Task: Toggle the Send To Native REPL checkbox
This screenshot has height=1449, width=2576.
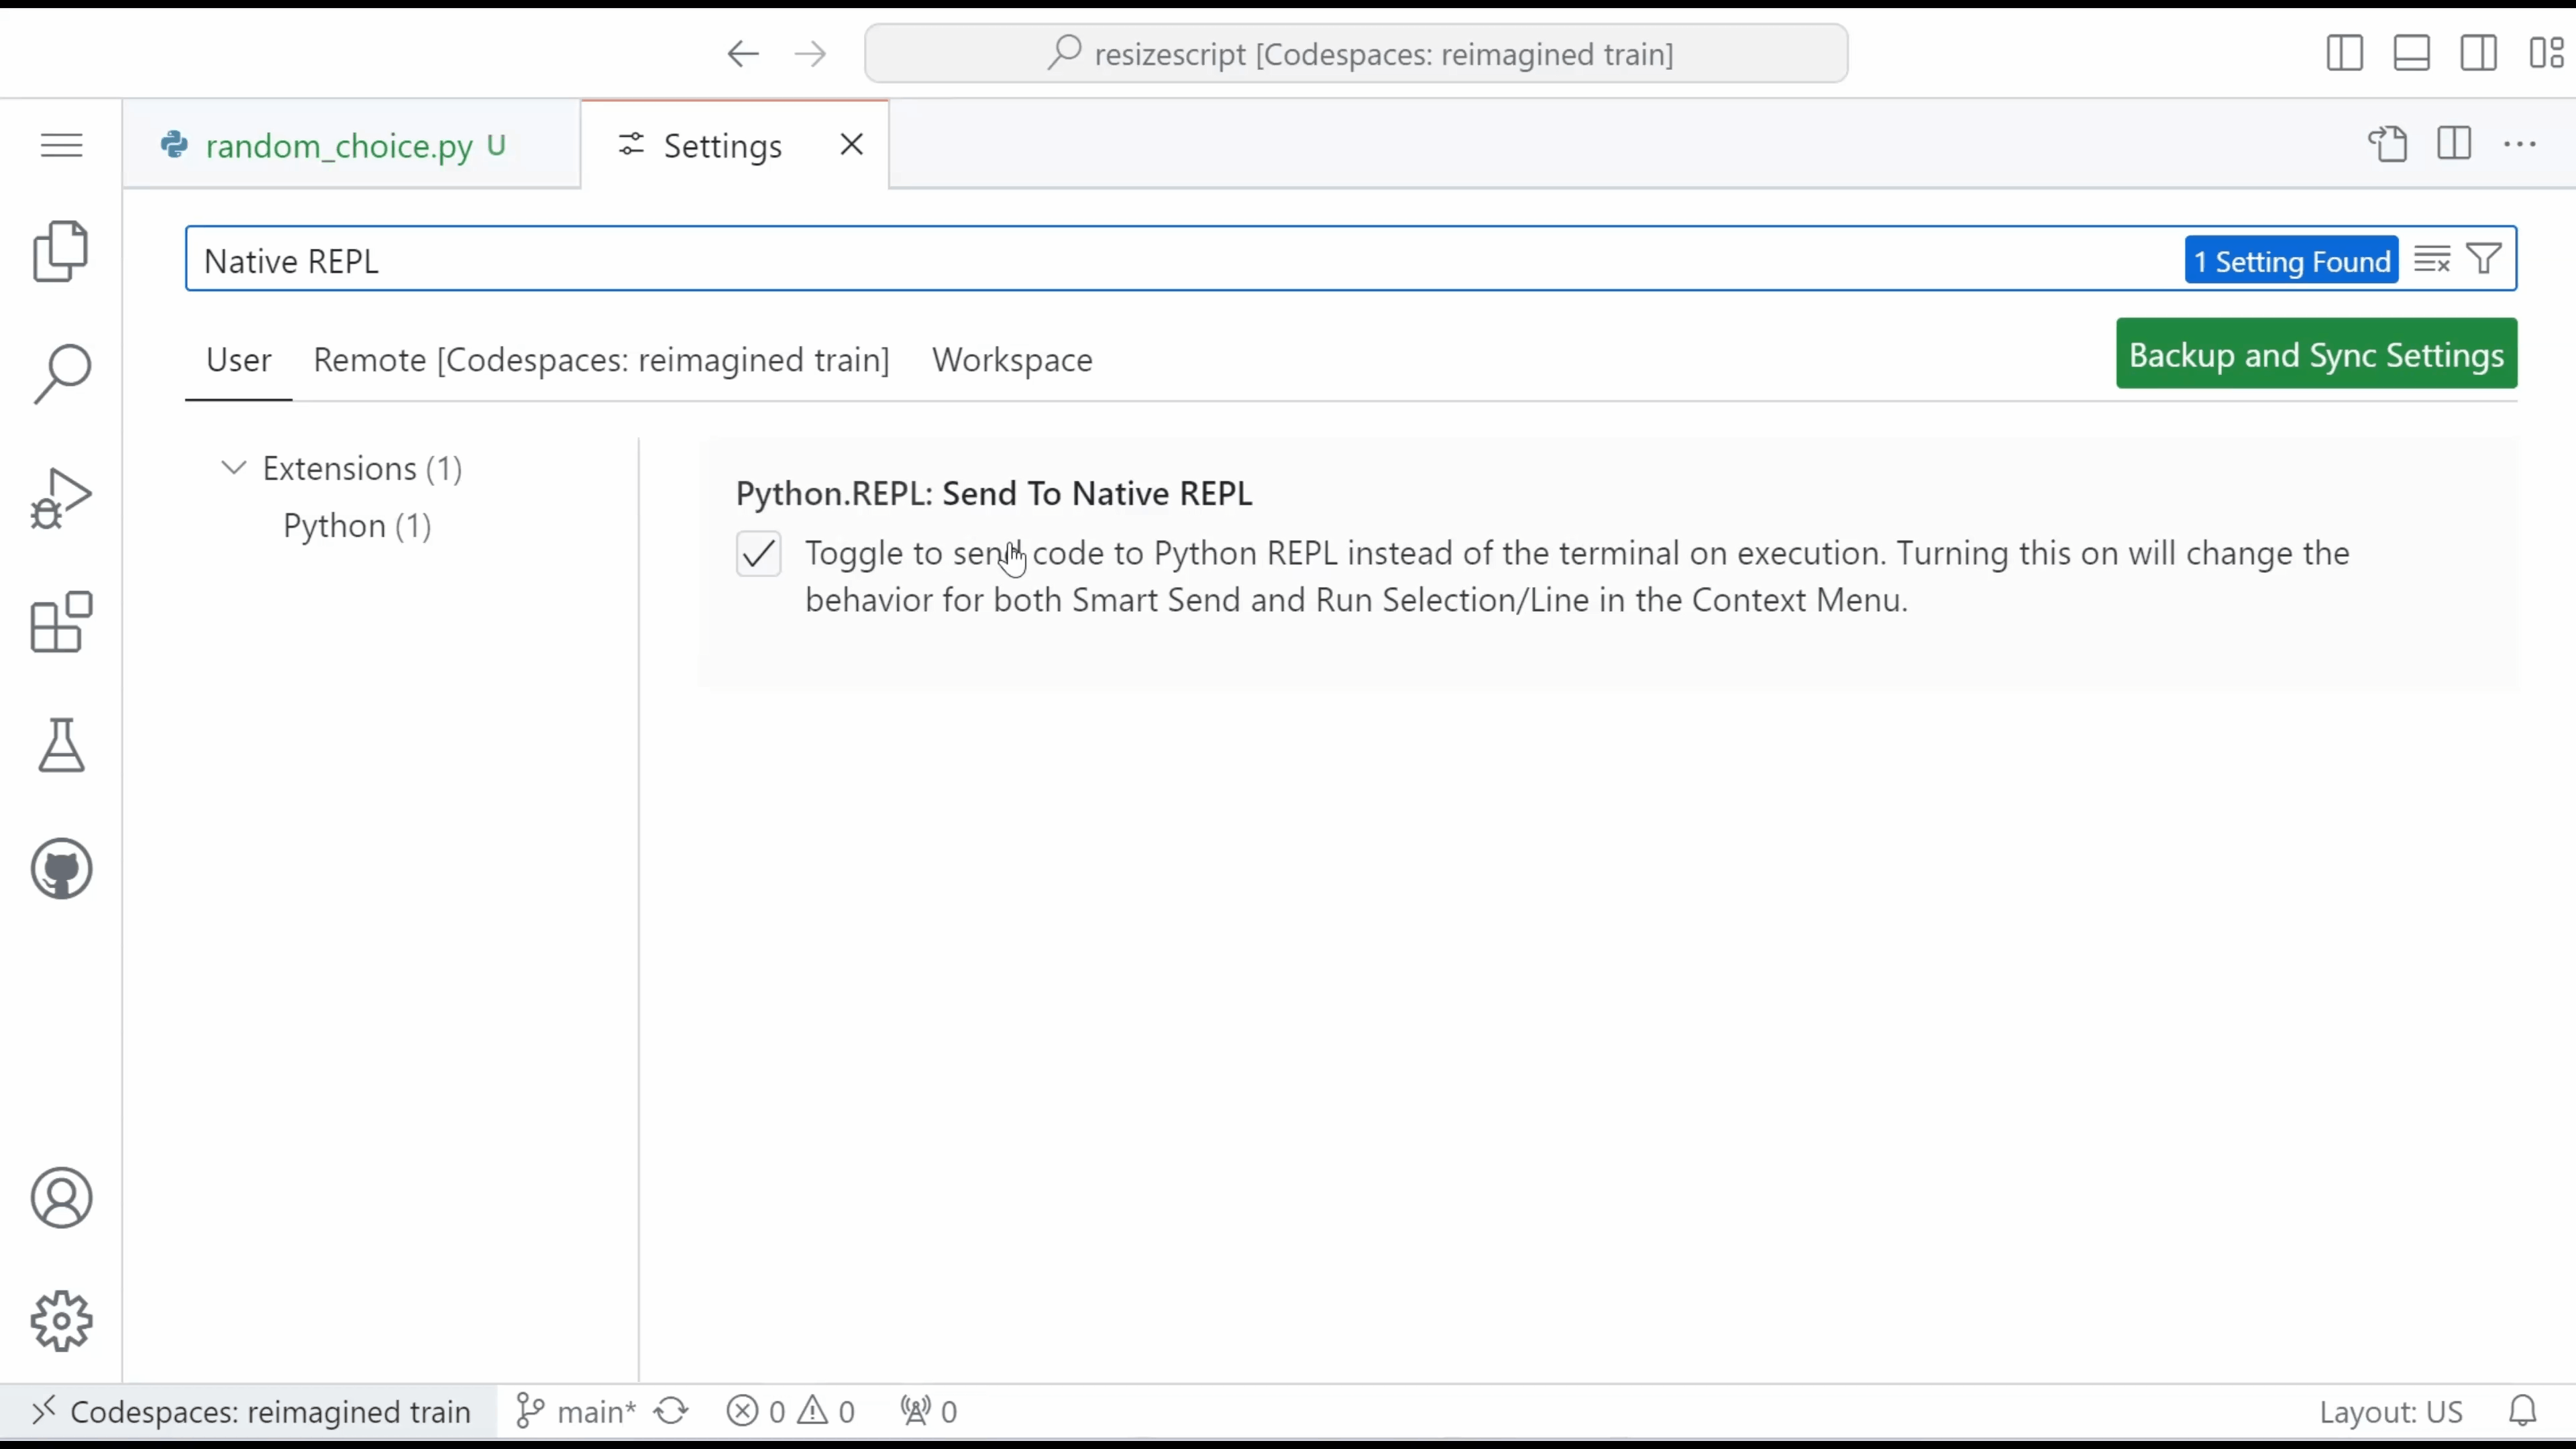Action: [x=757, y=553]
